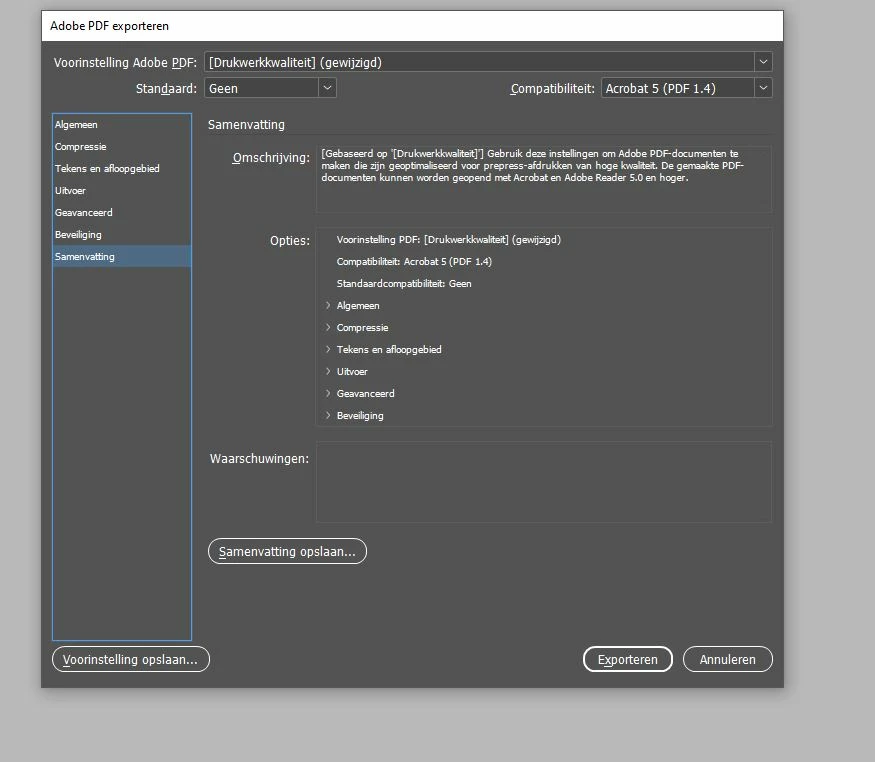Image resolution: width=875 pixels, height=762 pixels.
Task: Select Geavanceerd in the left category list
Action: 122,213
